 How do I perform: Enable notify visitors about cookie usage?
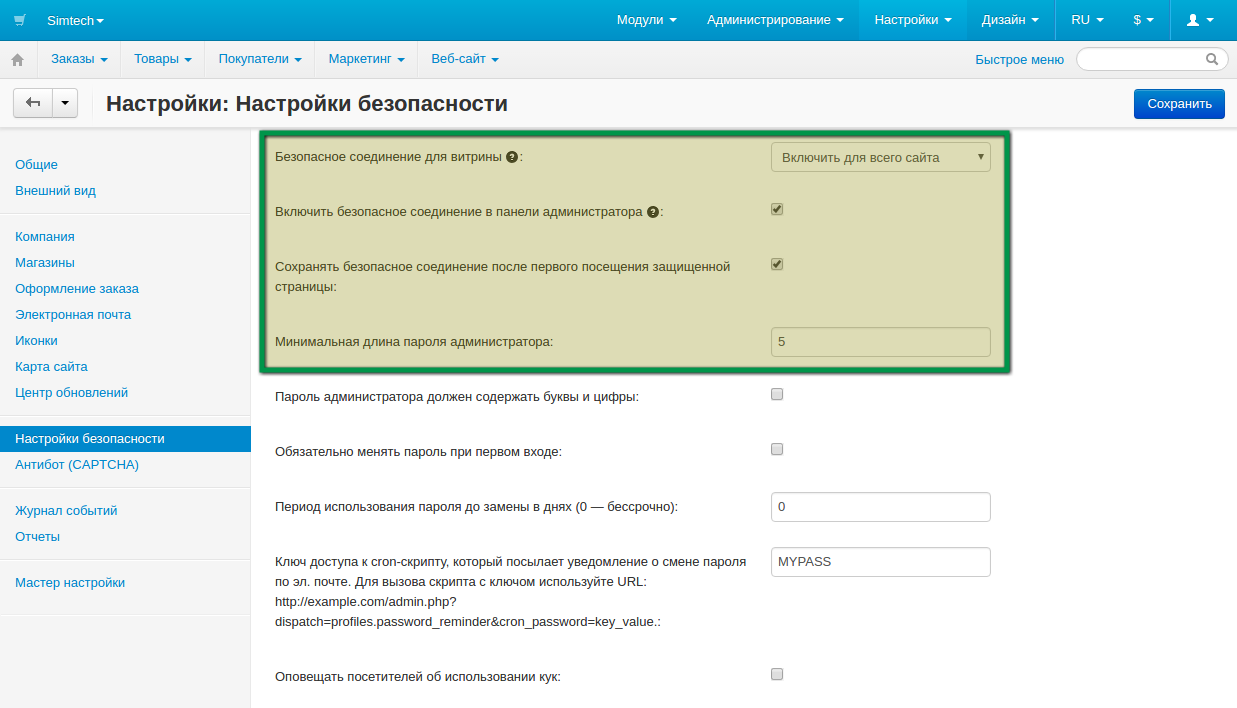coord(777,675)
